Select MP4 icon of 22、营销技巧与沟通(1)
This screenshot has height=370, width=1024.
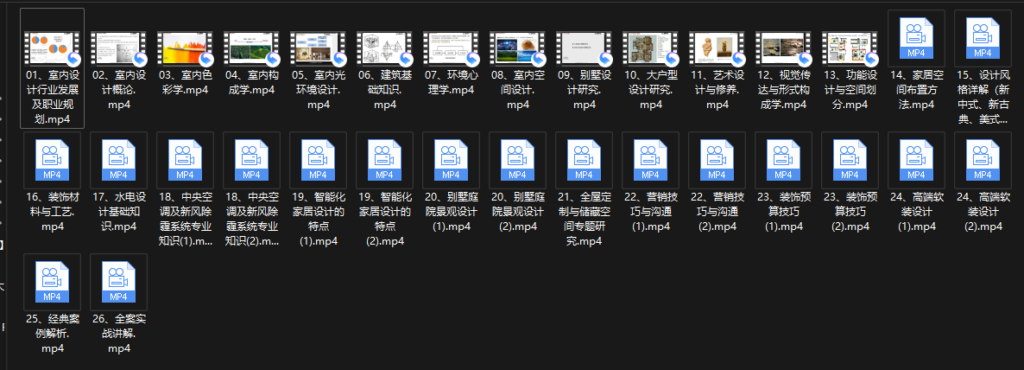pyautogui.click(x=650, y=161)
